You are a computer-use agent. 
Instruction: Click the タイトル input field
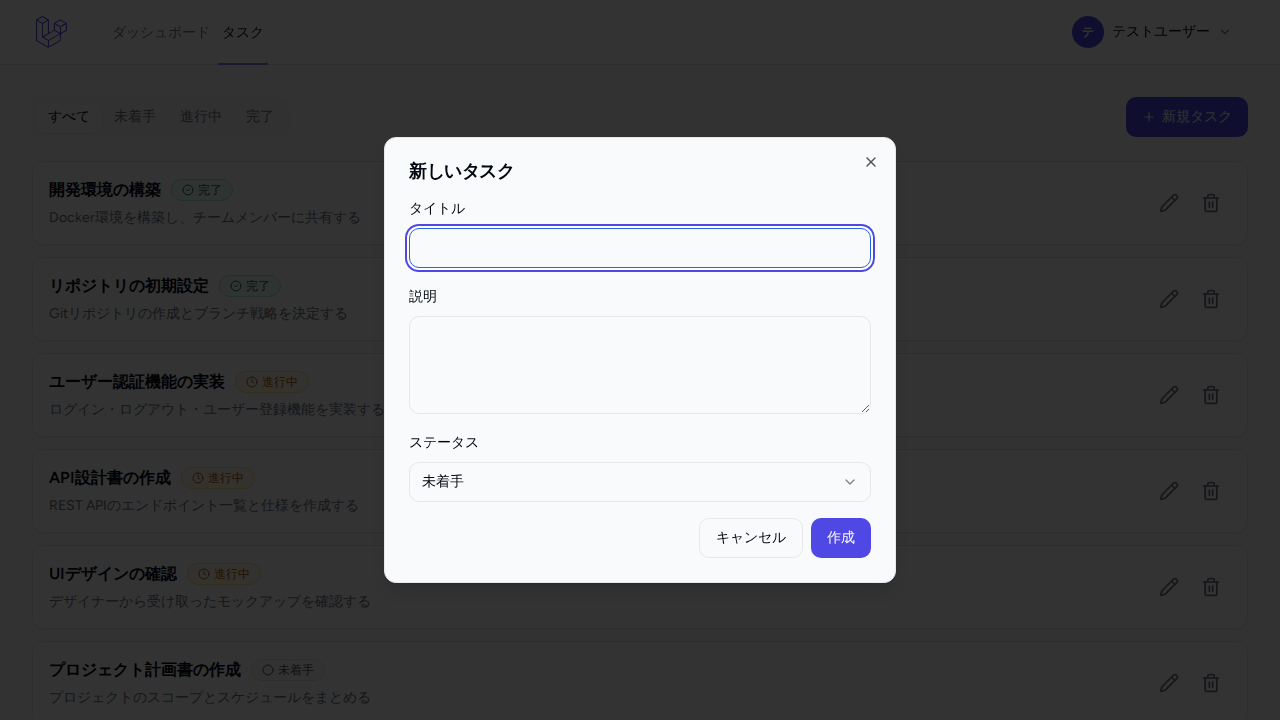[x=640, y=248]
